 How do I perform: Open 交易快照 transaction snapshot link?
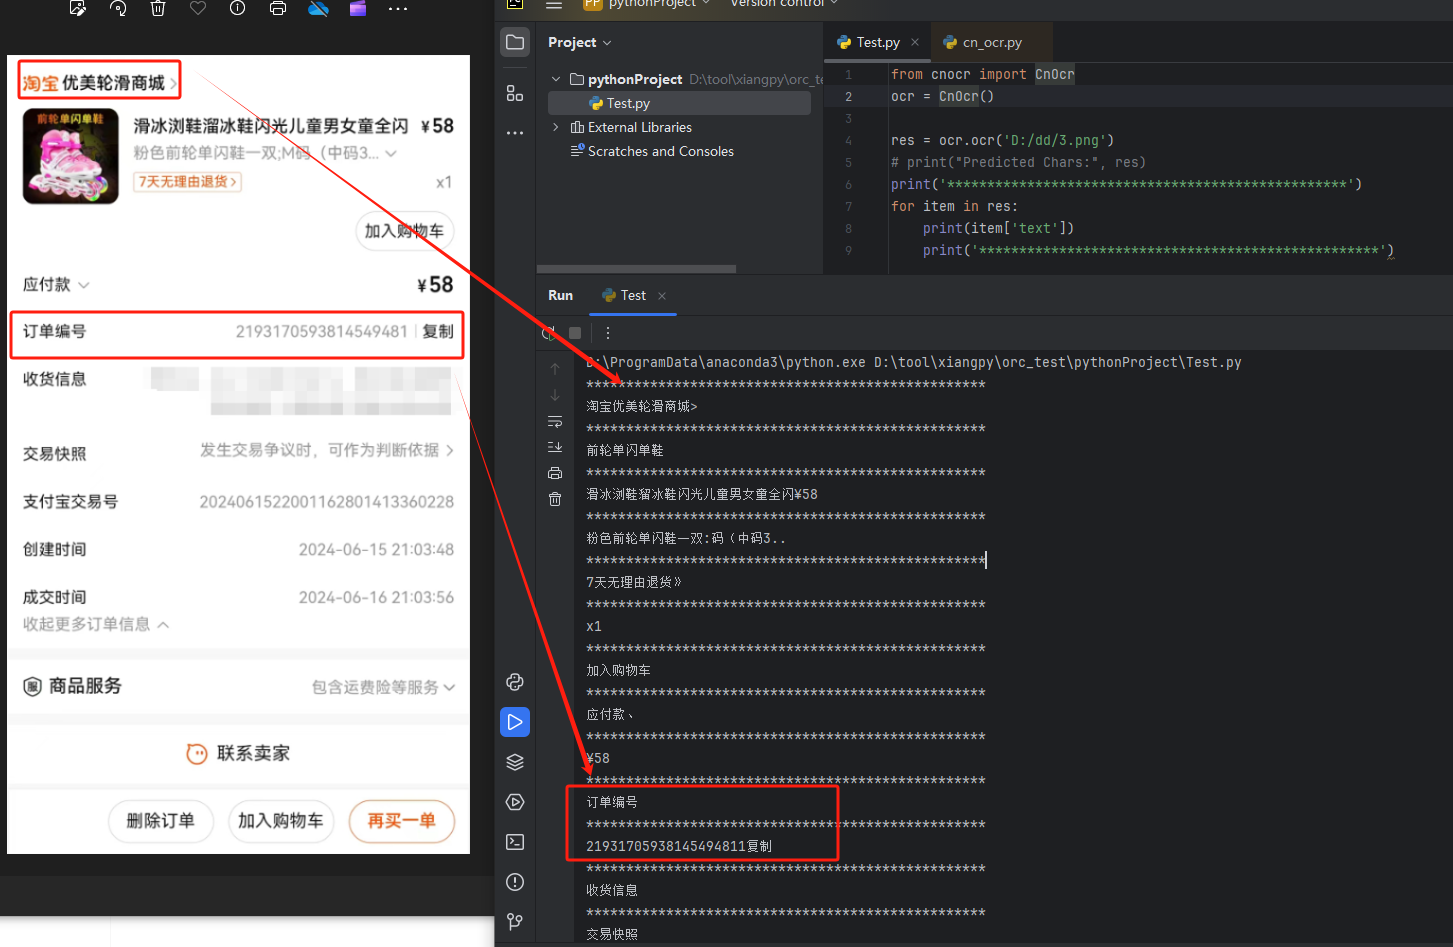click(327, 451)
